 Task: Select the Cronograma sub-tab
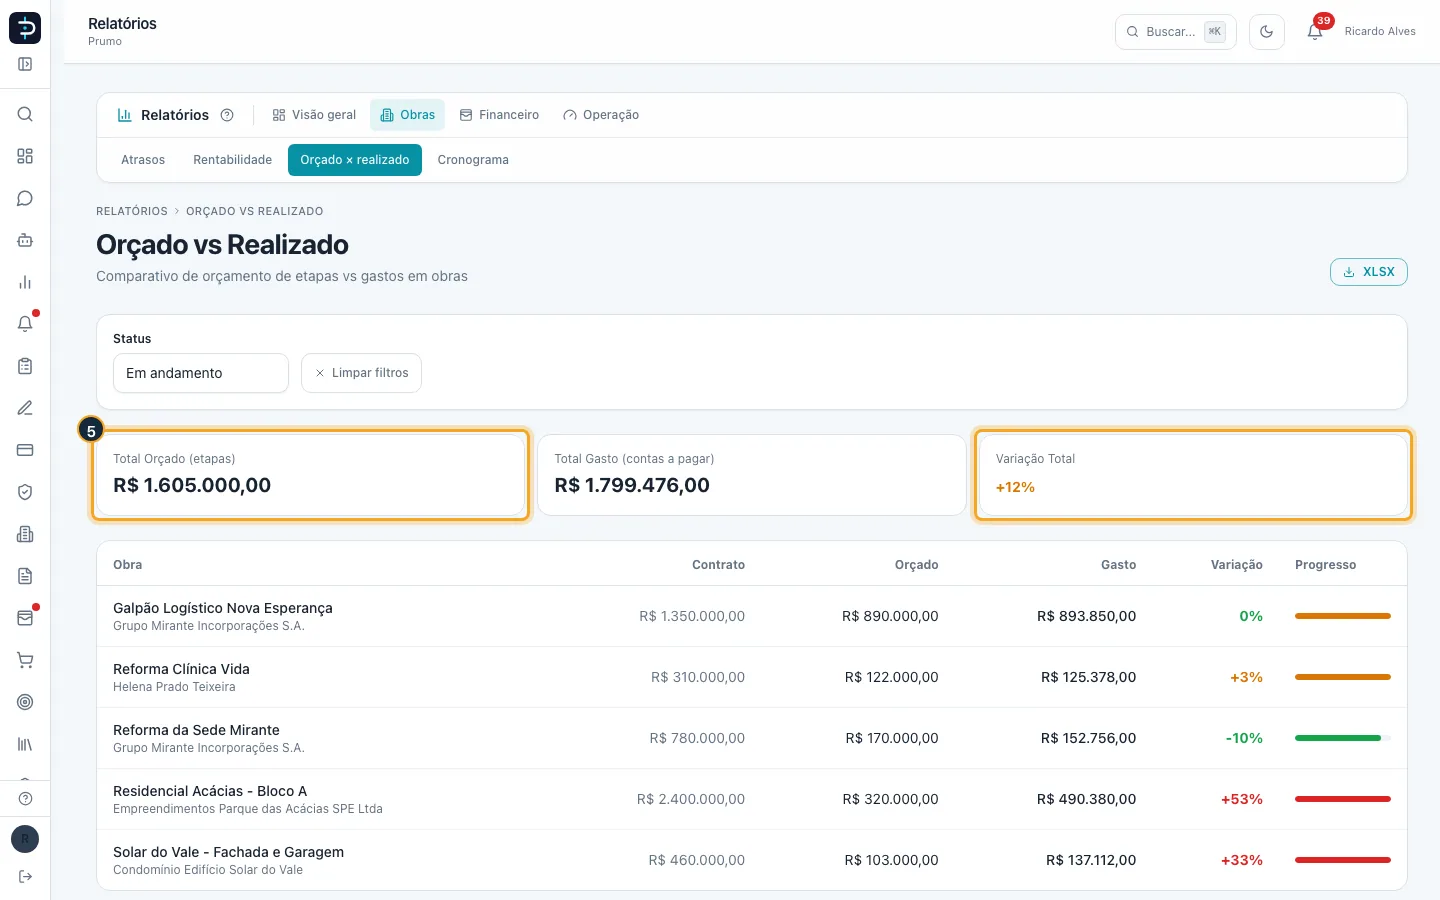[x=473, y=160]
